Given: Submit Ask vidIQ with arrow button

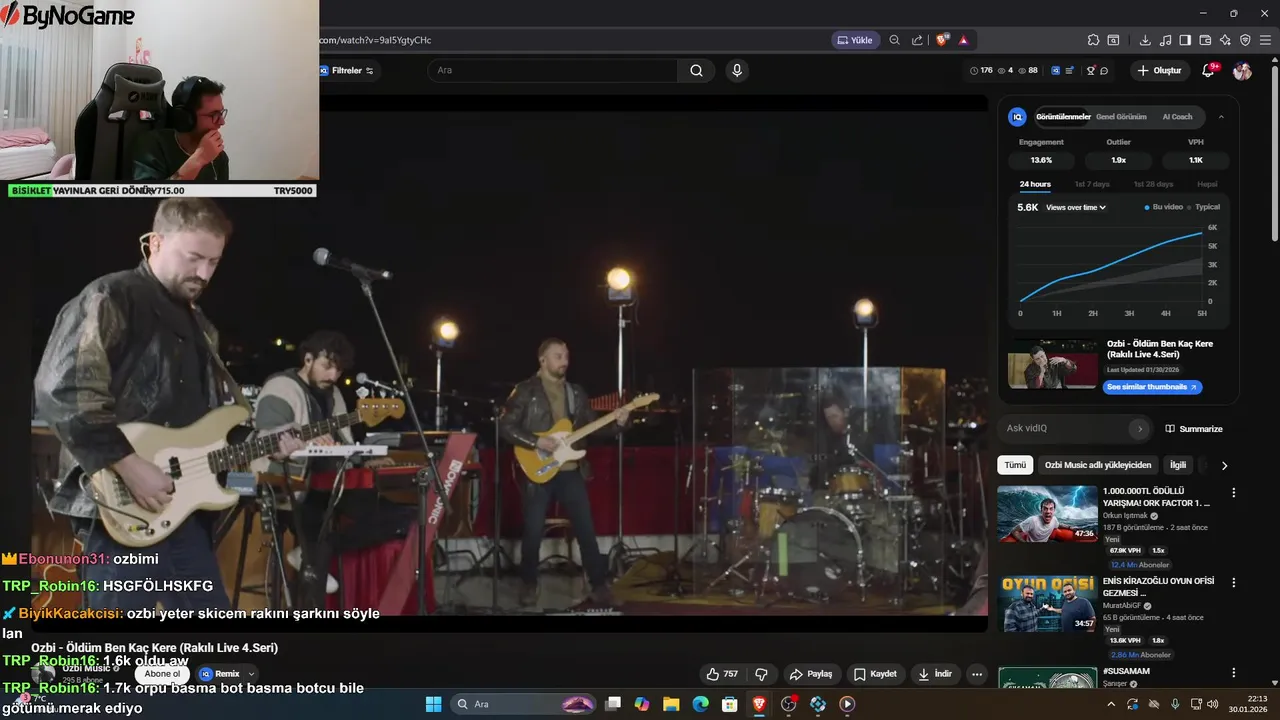Looking at the screenshot, I should point(1139,428).
